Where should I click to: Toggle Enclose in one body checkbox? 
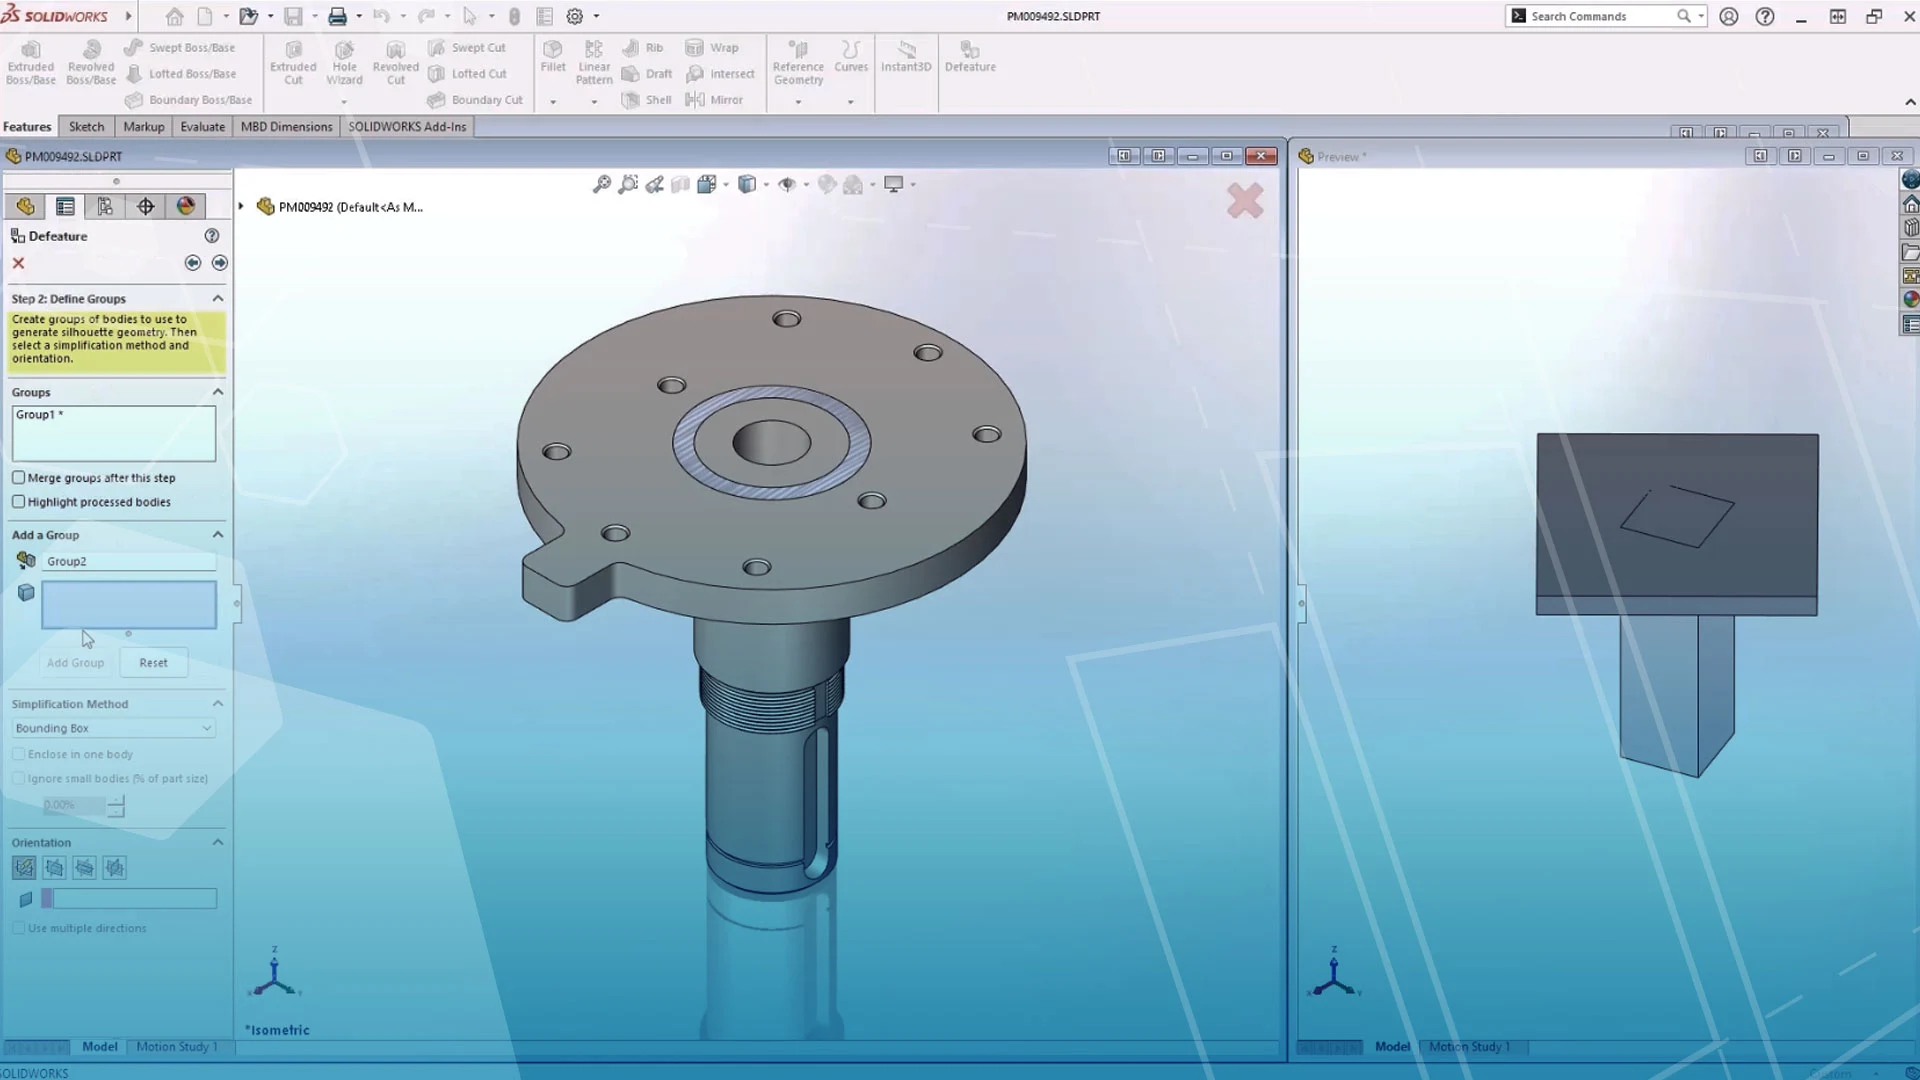(x=18, y=754)
